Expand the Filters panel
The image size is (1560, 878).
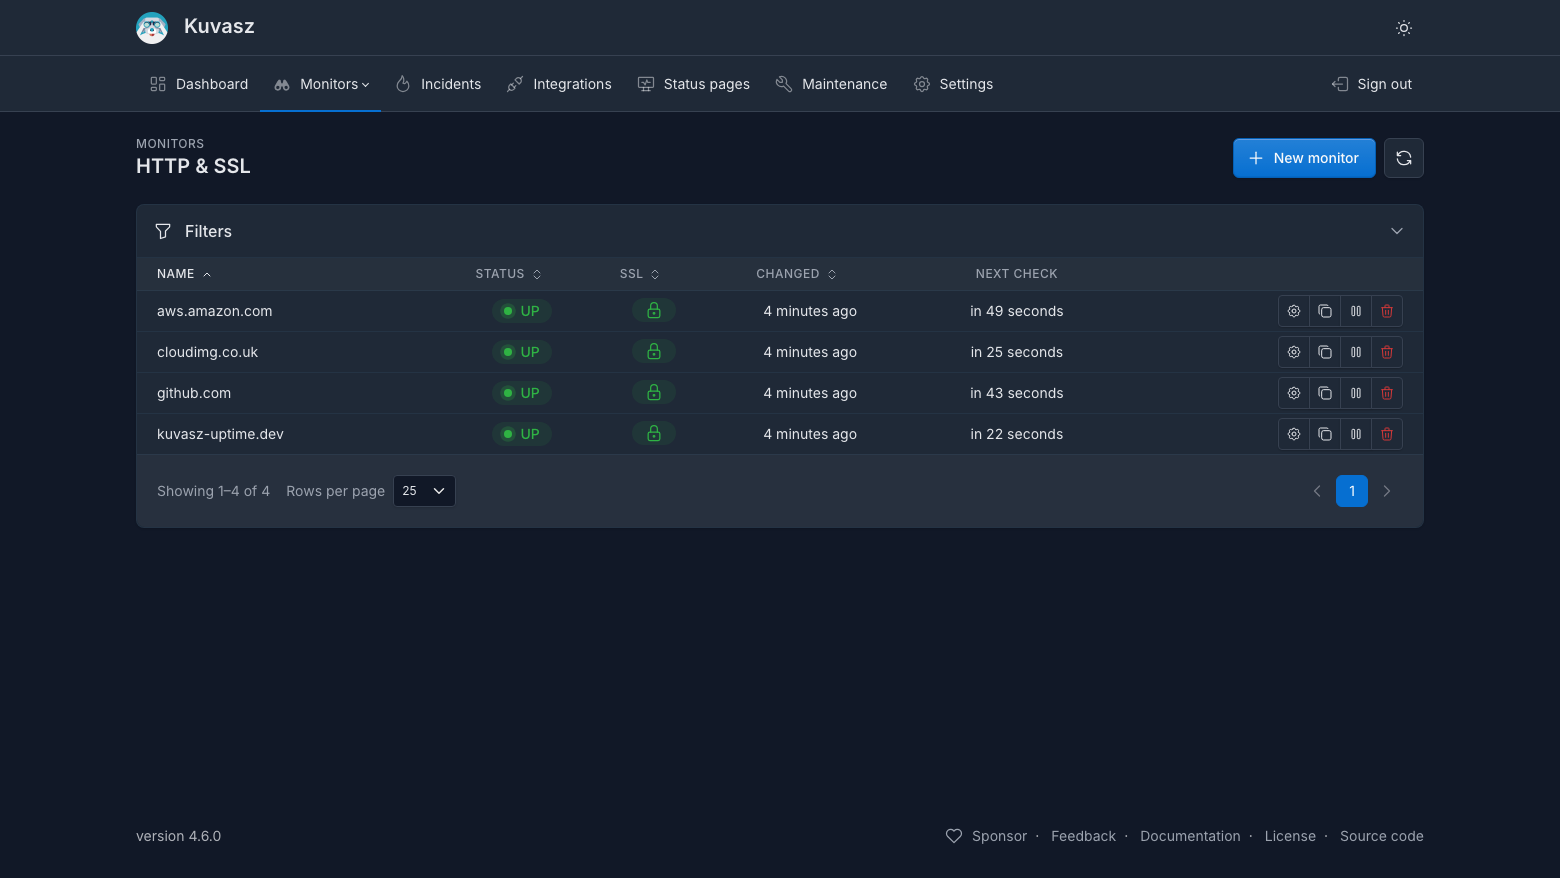(780, 231)
